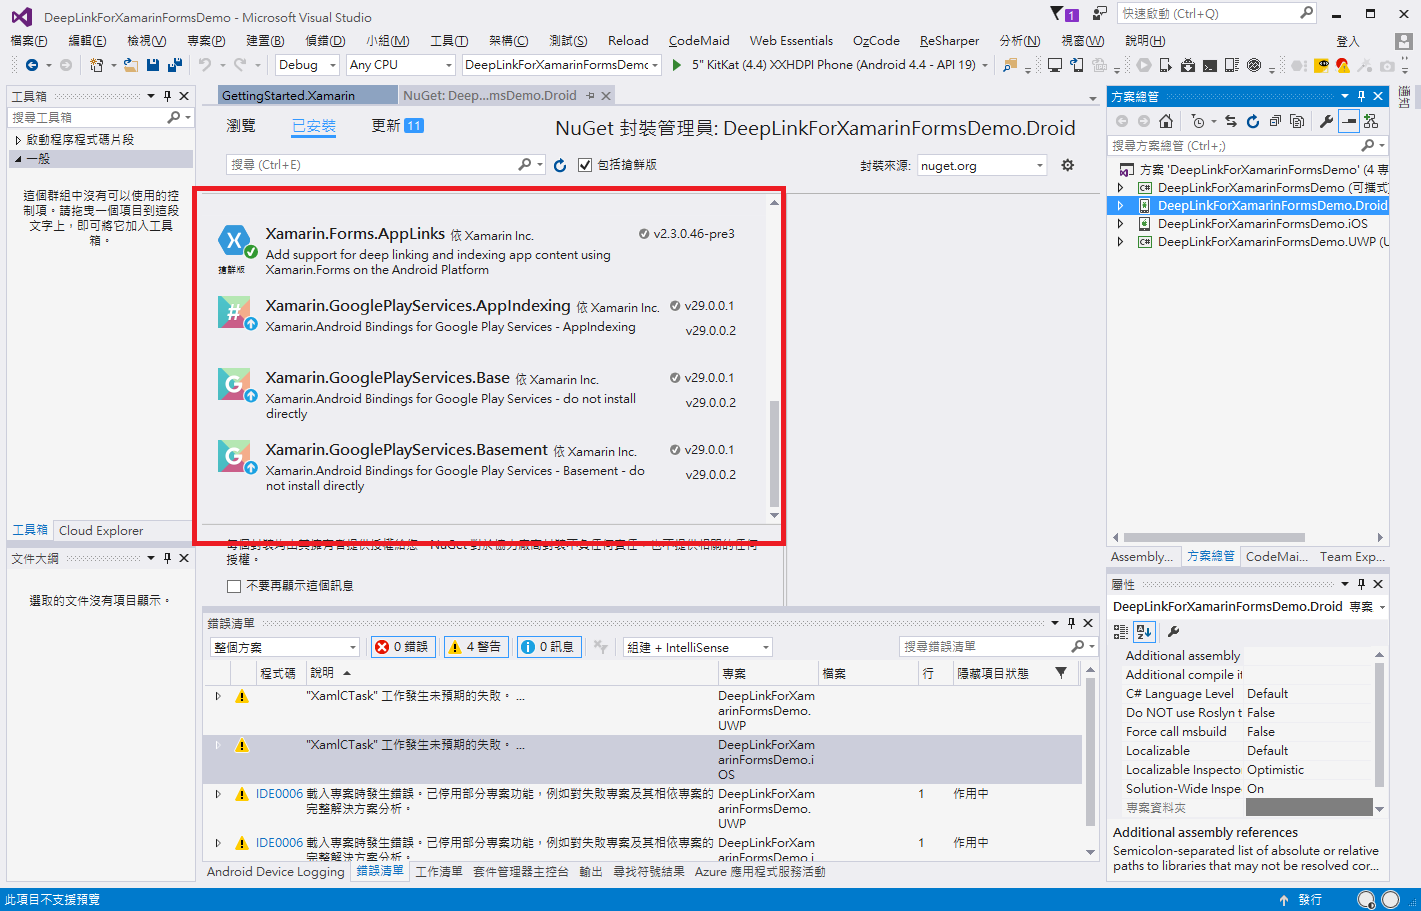Select Xamarin.Forms.AppLinks package
Screen dimensions: 1421x911
point(484,250)
